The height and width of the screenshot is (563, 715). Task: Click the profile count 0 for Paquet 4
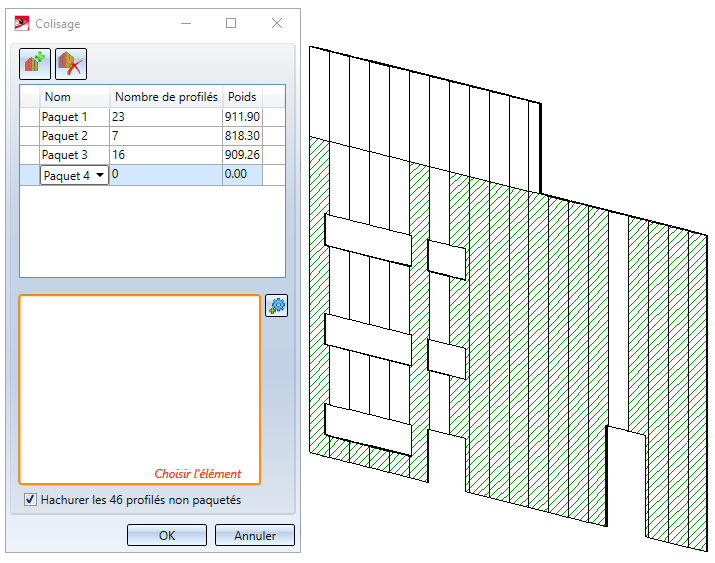click(x=166, y=175)
